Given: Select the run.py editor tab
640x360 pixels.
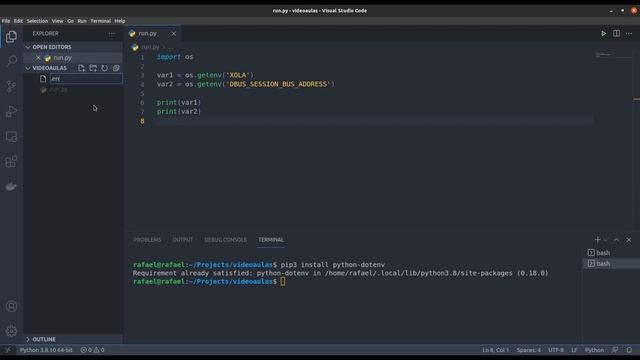Looking at the screenshot, I should [x=152, y=33].
